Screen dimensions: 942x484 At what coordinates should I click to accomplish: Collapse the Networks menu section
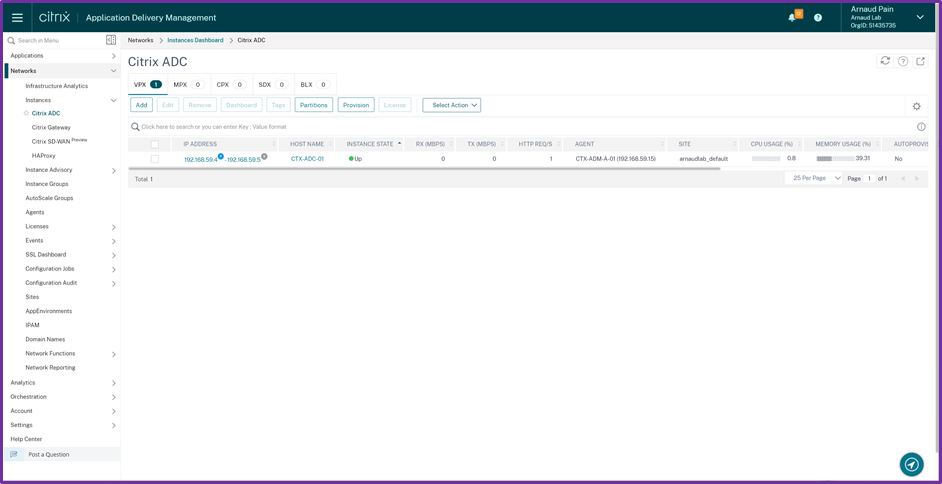pos(114,71)
